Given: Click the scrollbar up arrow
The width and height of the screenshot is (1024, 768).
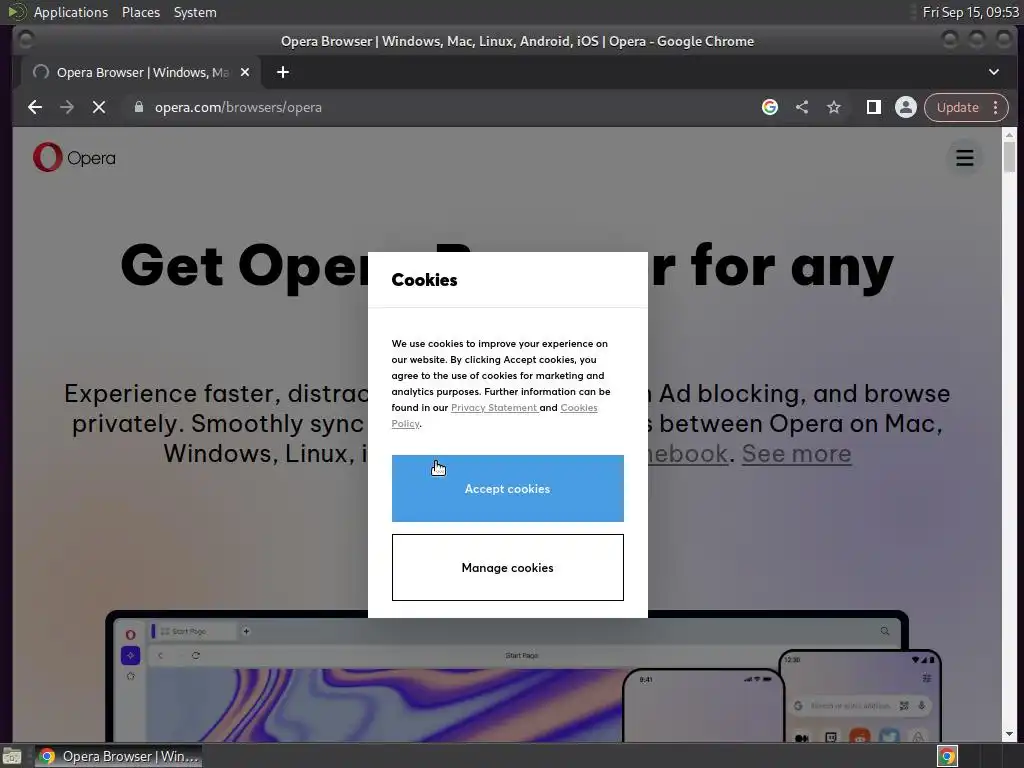Looking at the screenshot, I should click(x=1009, y=135).
